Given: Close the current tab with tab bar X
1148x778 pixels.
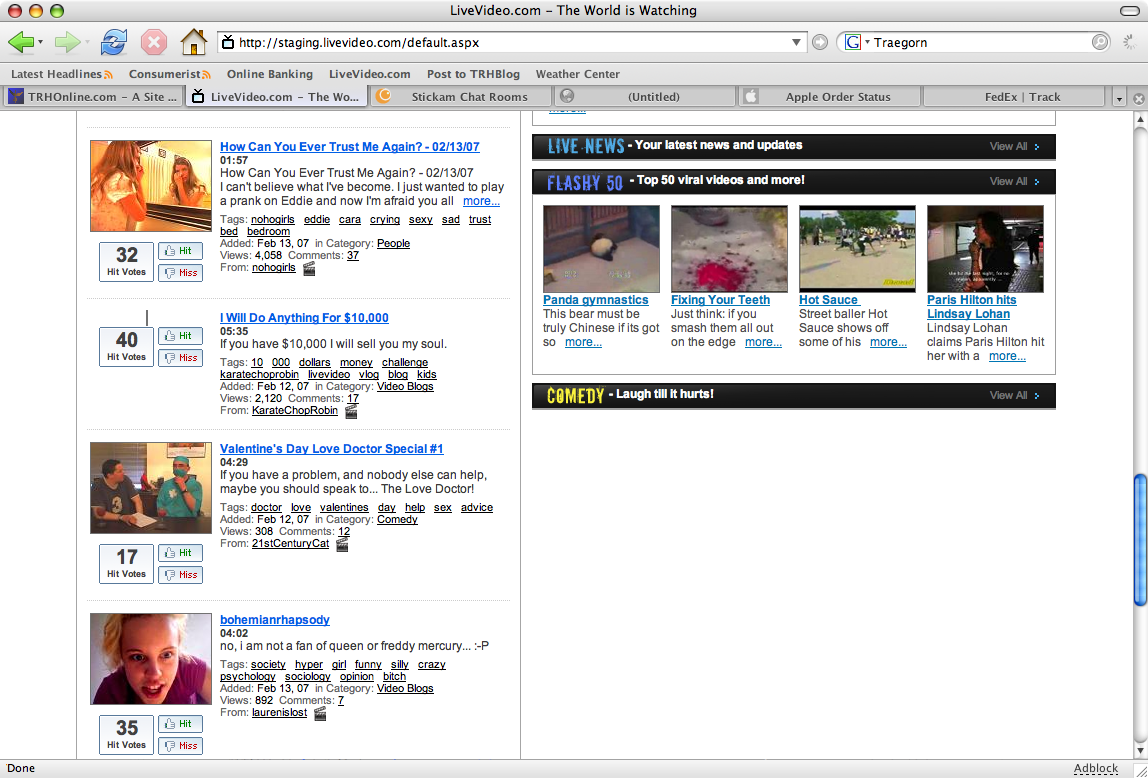Looking at the screenshot, I should tap(1138, 98).
